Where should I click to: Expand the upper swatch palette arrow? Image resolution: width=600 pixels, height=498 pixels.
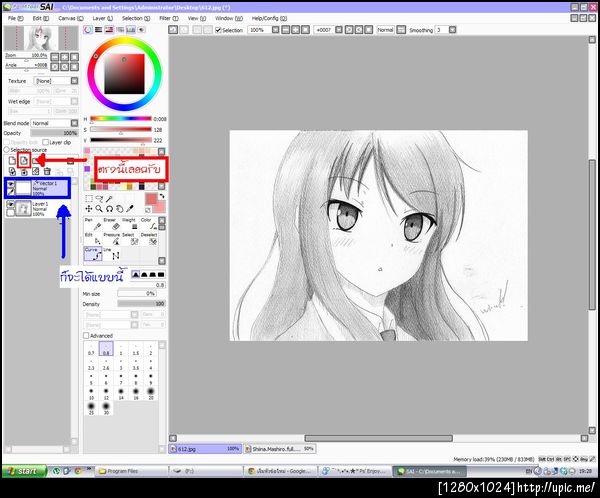pos(161,152)
